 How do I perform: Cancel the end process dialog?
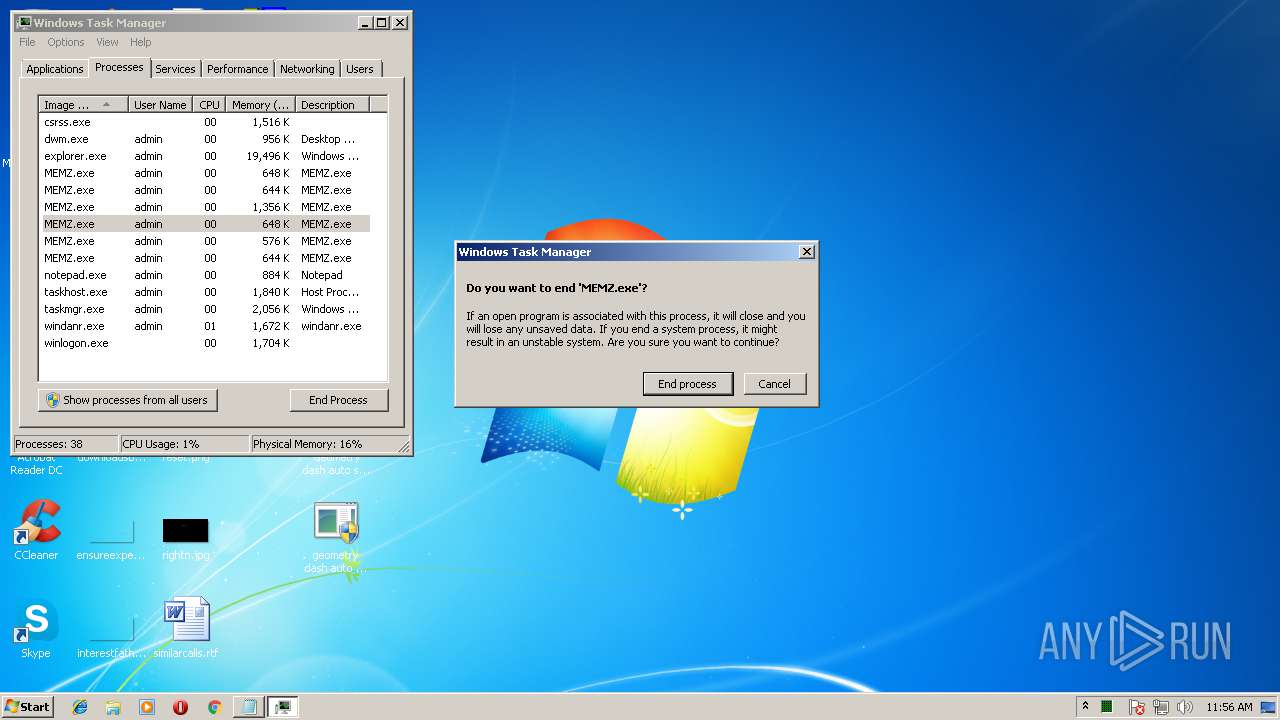click(x=775, y=384)
